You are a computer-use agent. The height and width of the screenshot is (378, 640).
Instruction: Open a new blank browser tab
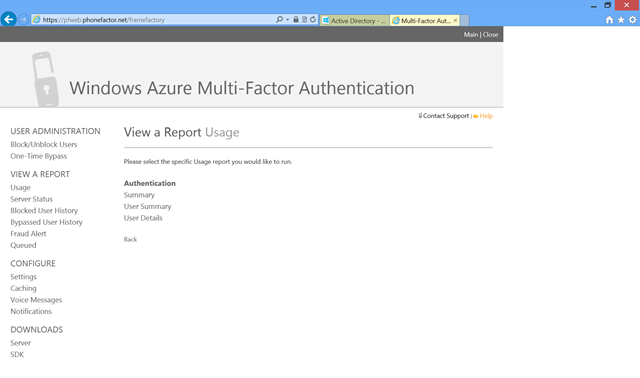(465, 20)
